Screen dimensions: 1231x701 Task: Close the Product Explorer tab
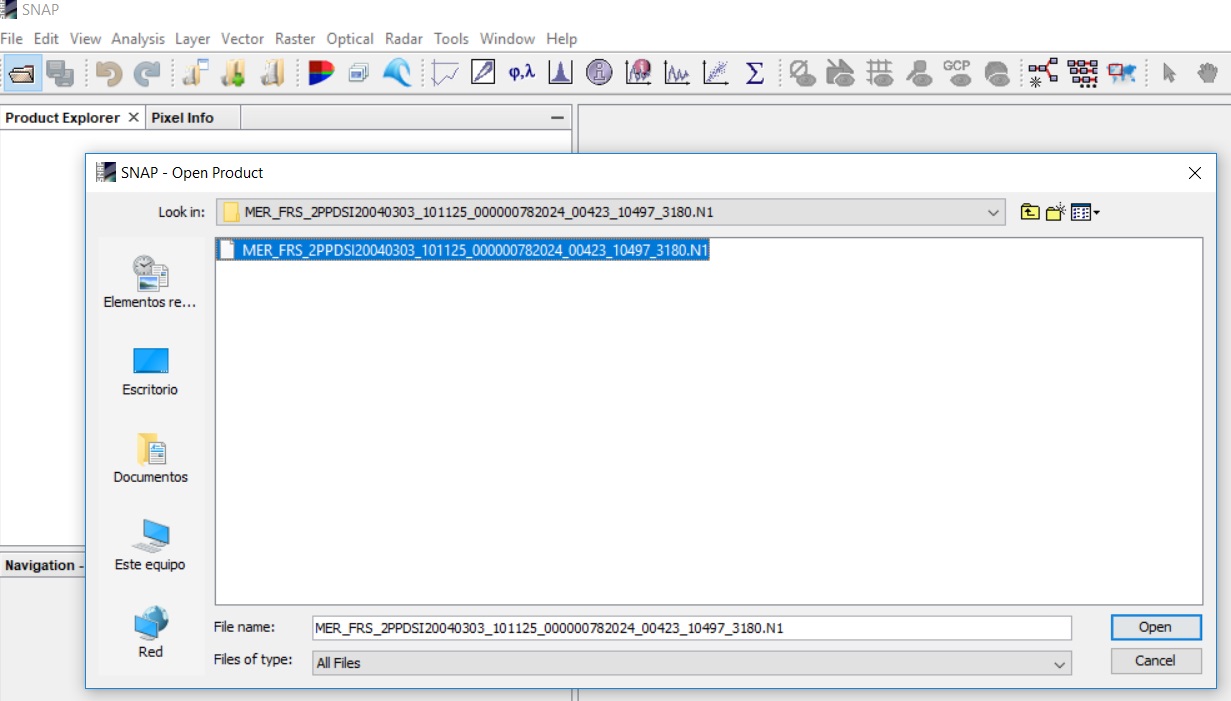133,118
